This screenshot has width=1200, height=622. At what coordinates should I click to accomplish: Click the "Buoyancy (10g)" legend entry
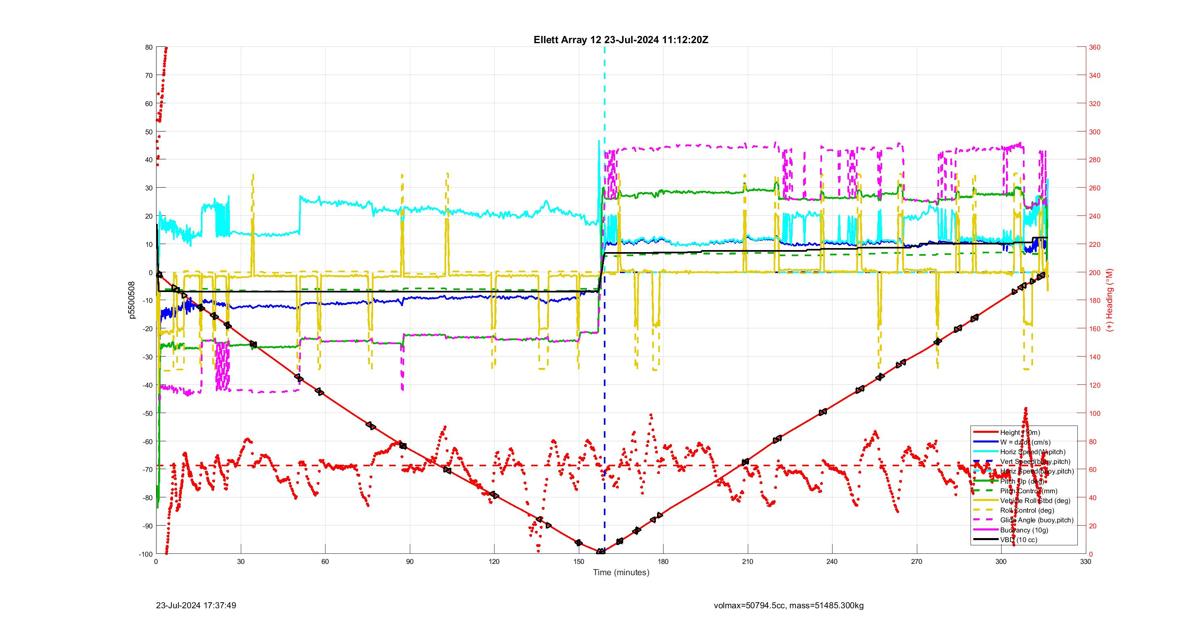[1023, 530]
